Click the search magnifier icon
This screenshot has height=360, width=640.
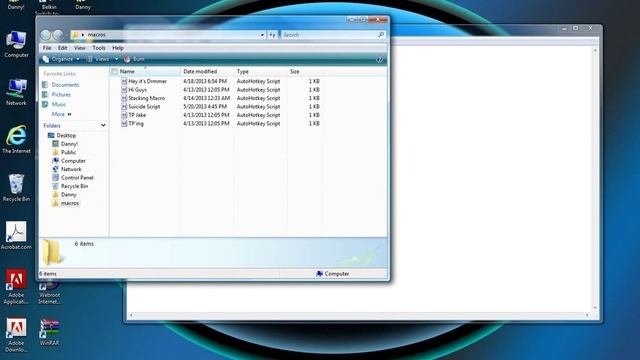pos(381,35)
